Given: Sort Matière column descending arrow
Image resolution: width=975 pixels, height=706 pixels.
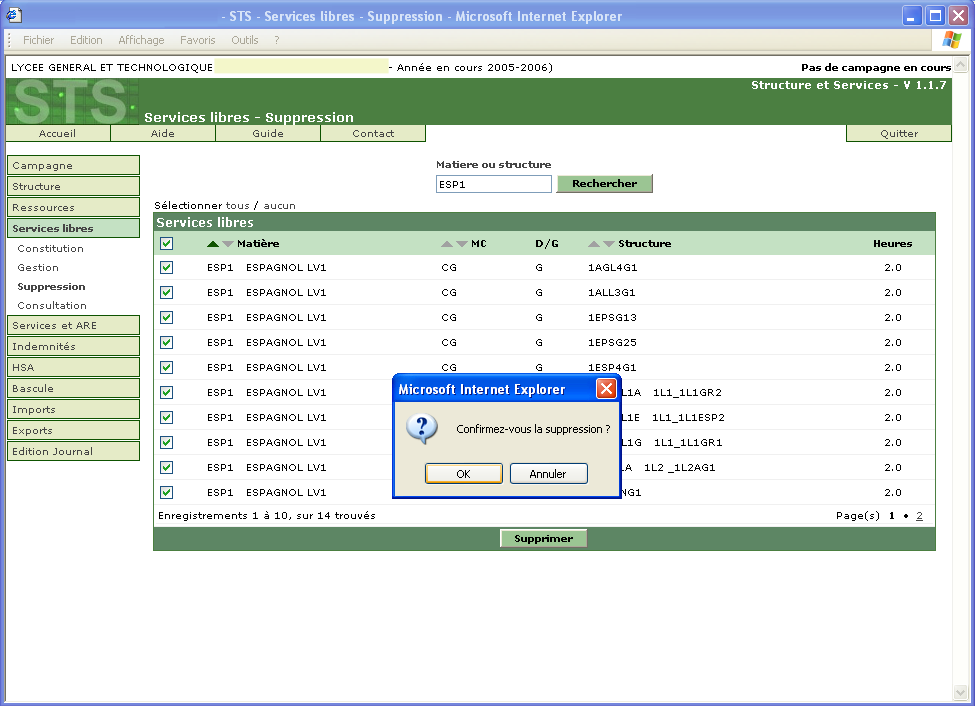Looking at the screenshot, I should pyautogui.click(x=228, y=244).
